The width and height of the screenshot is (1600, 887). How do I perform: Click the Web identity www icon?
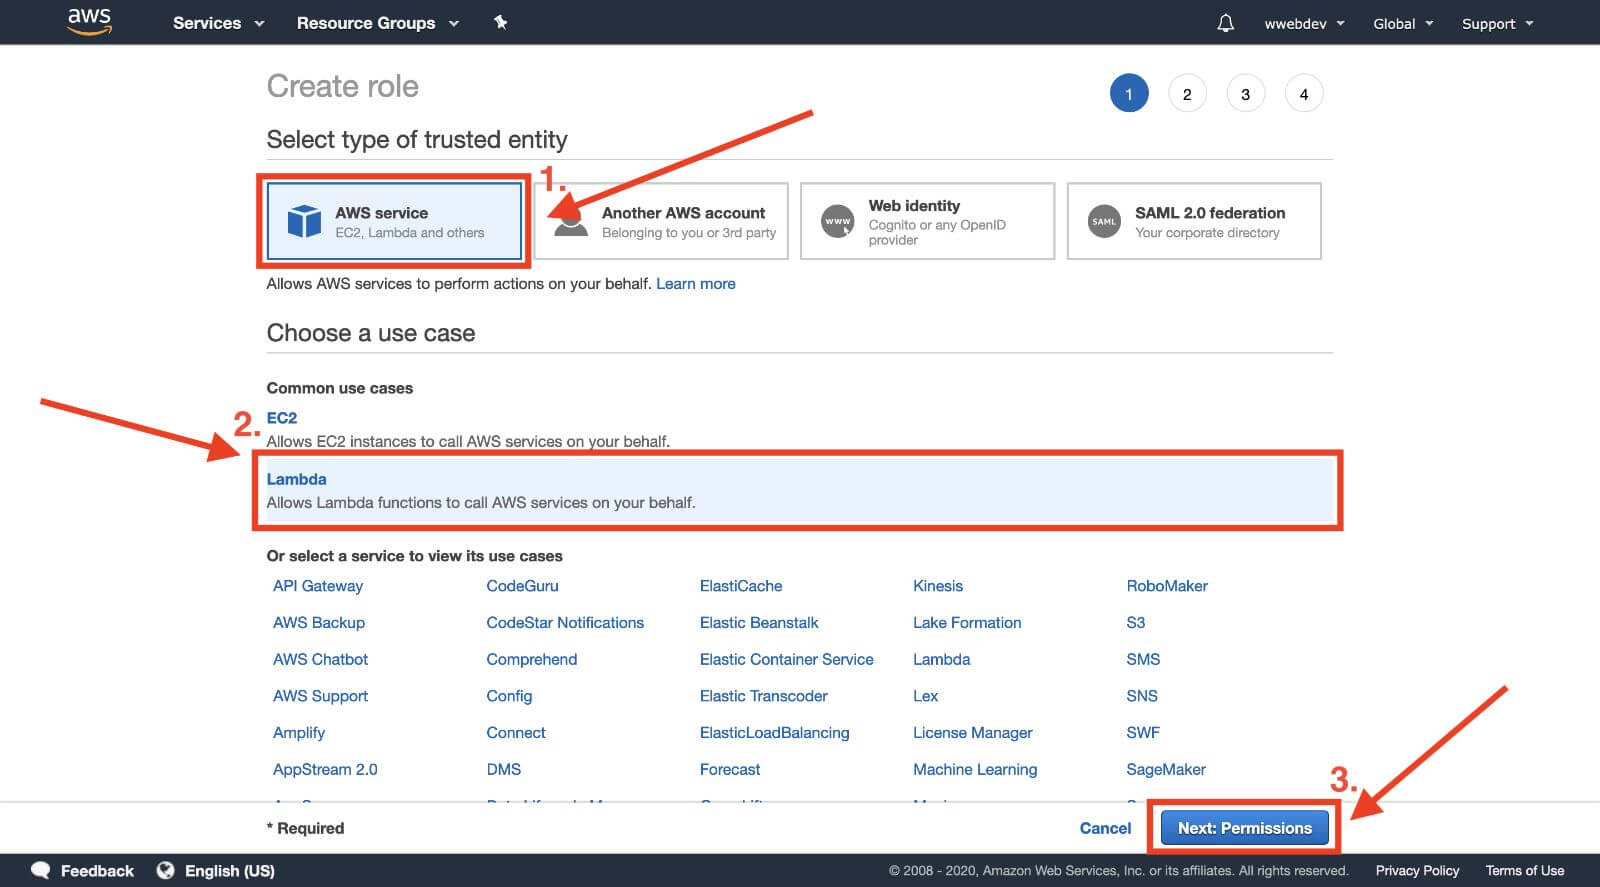tap(838, 221)
